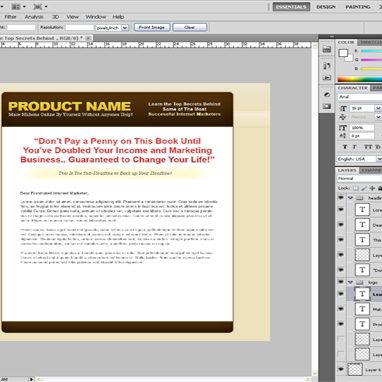Collapse the headline layer group arrow
382x382 pixels.
350,198
